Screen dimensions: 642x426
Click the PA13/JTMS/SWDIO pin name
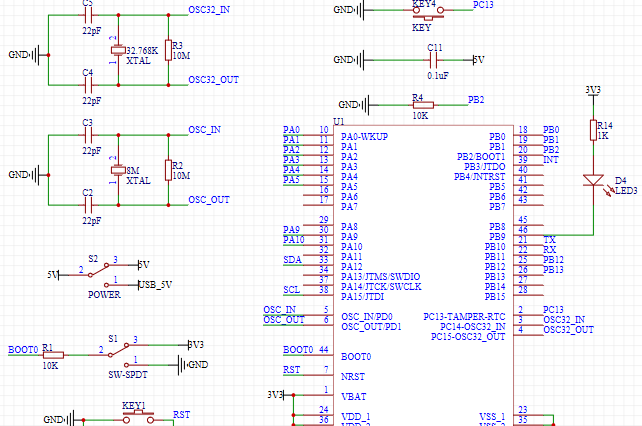point(381,276)
